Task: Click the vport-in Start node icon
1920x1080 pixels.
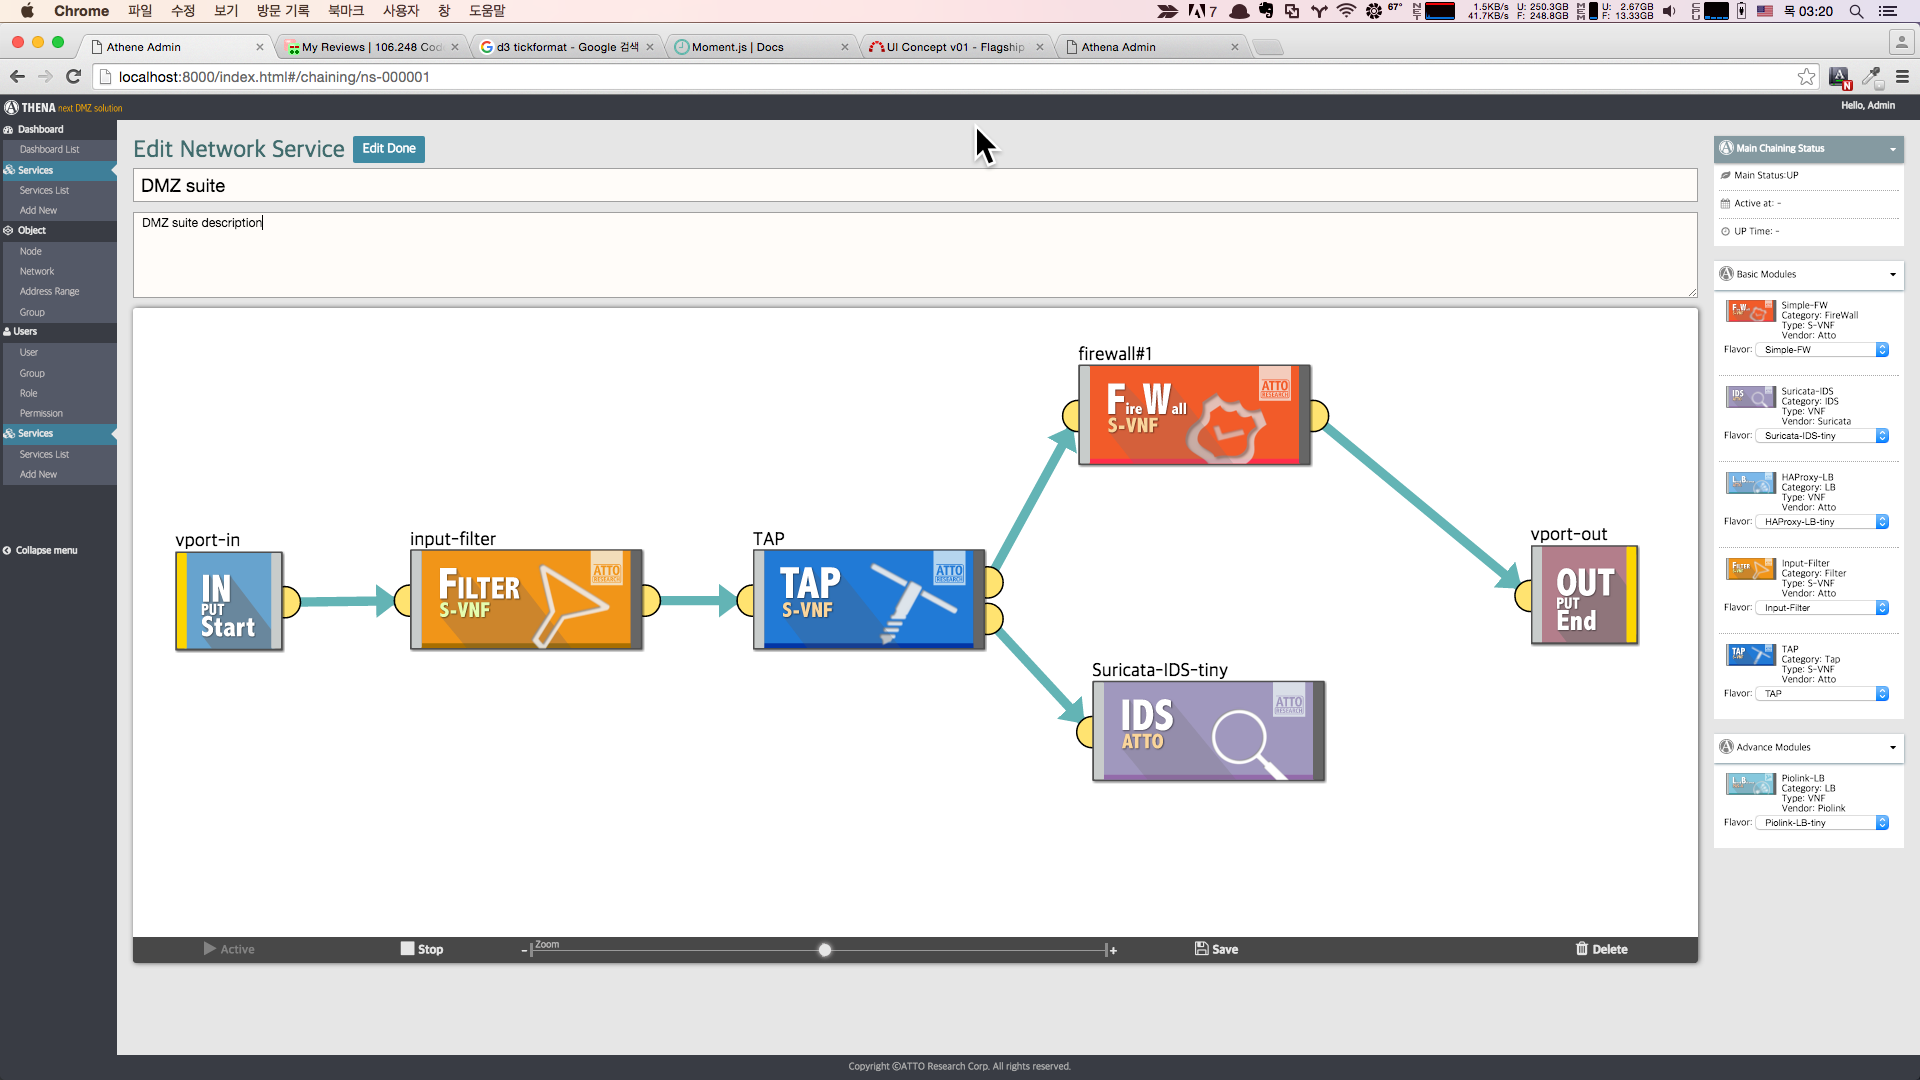Action: 227,600
